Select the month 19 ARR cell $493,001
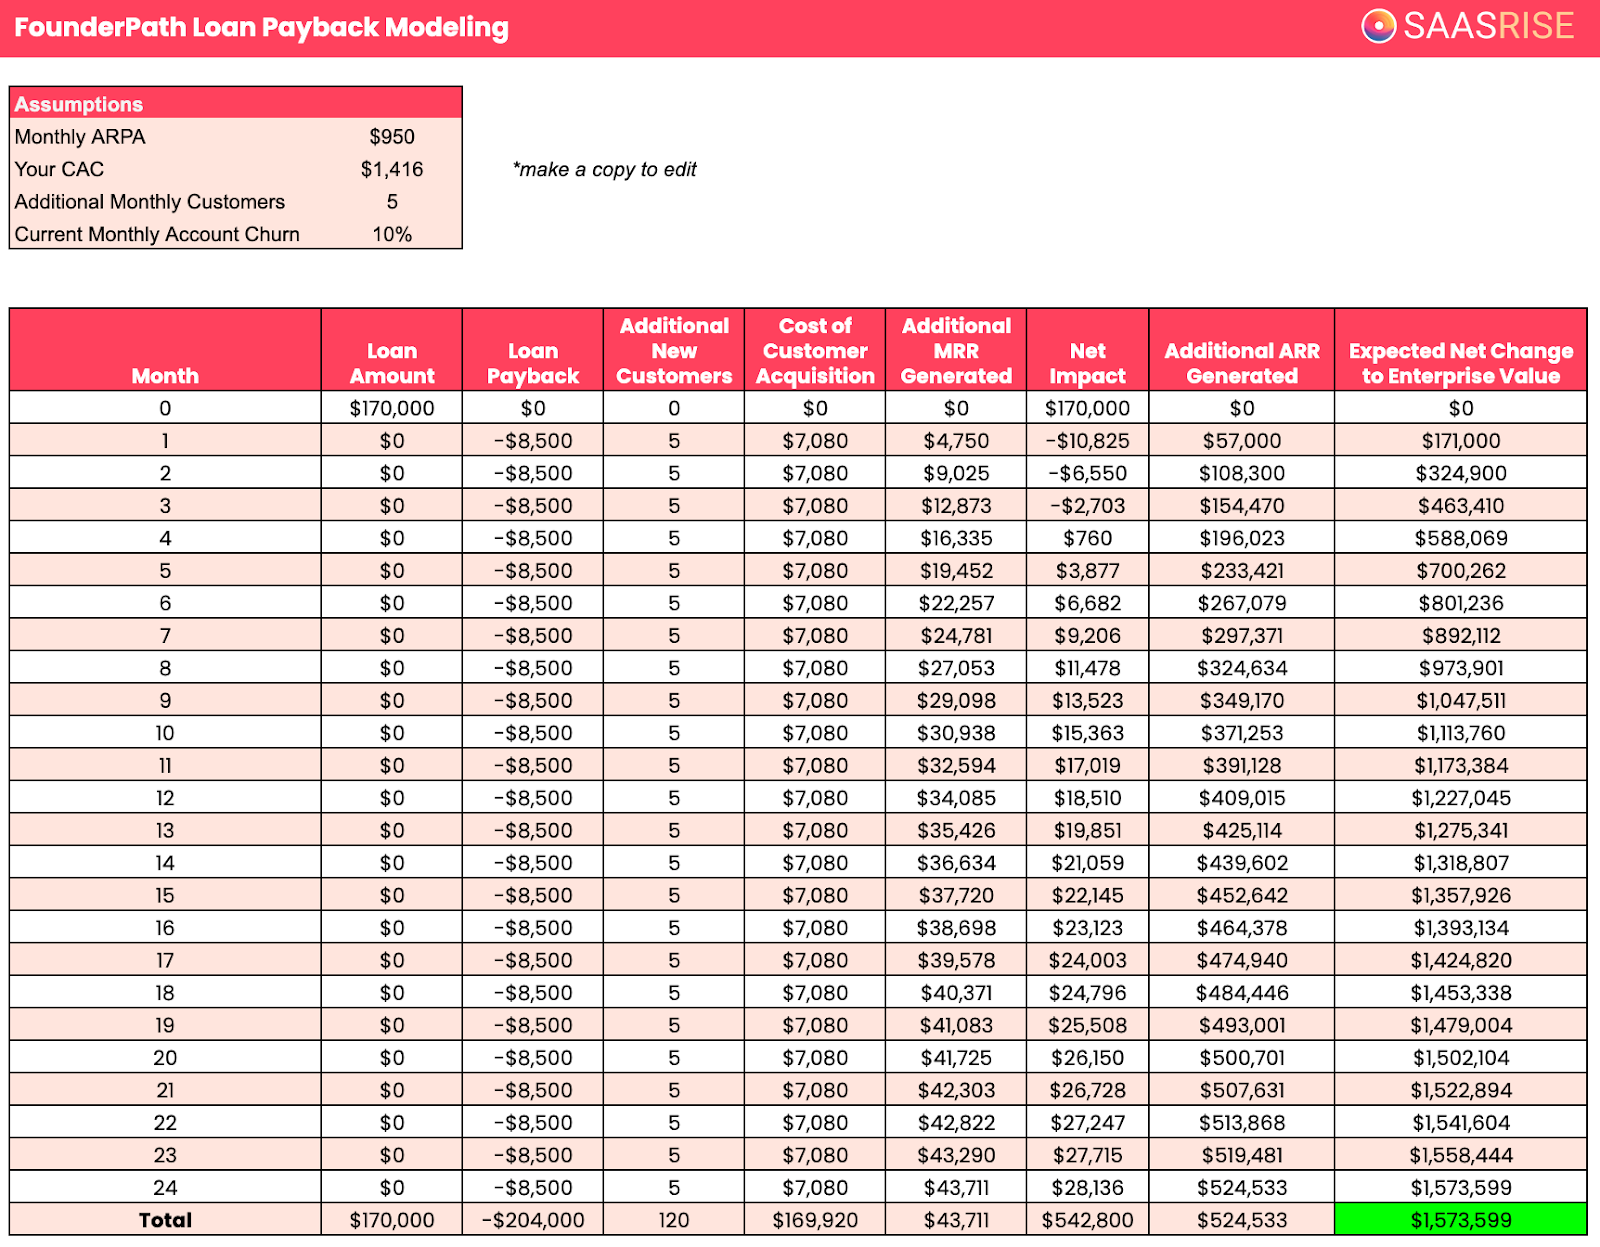Image resolution: width=1600 pixels, height=1247 pixels. (x=1242, y=1025)
